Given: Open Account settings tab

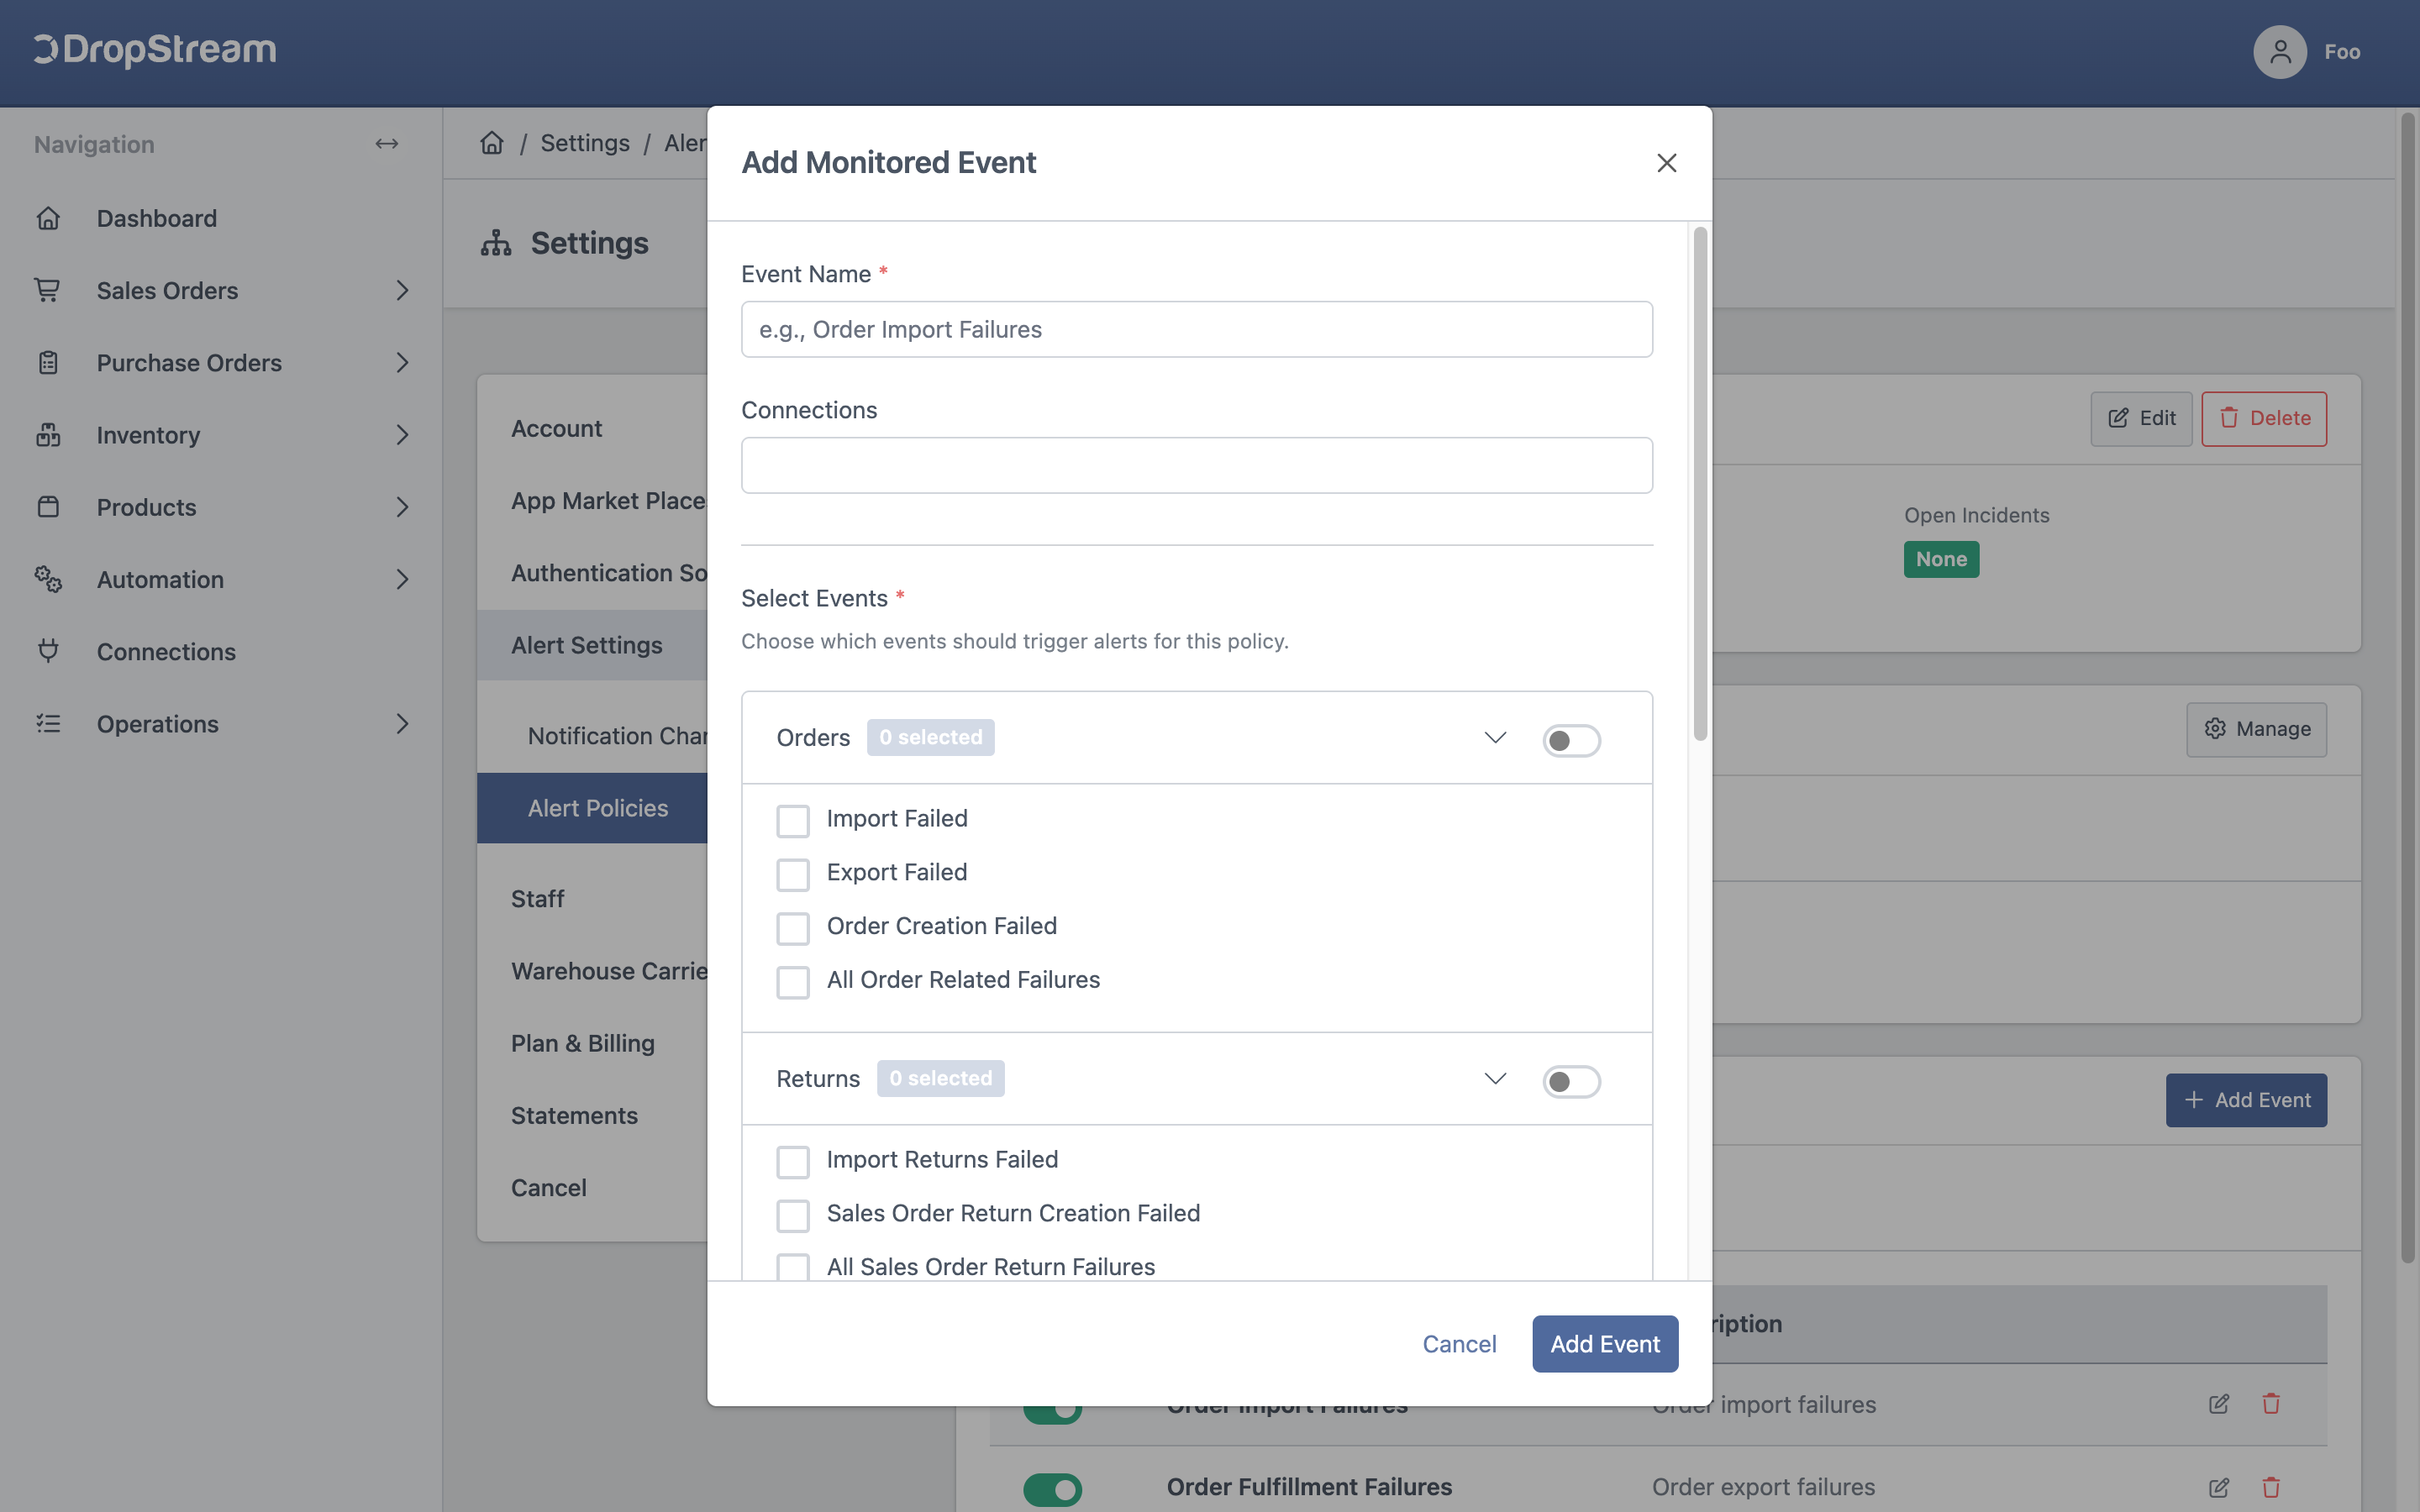Looking at the screenshot, I should [x=556, y=428].
